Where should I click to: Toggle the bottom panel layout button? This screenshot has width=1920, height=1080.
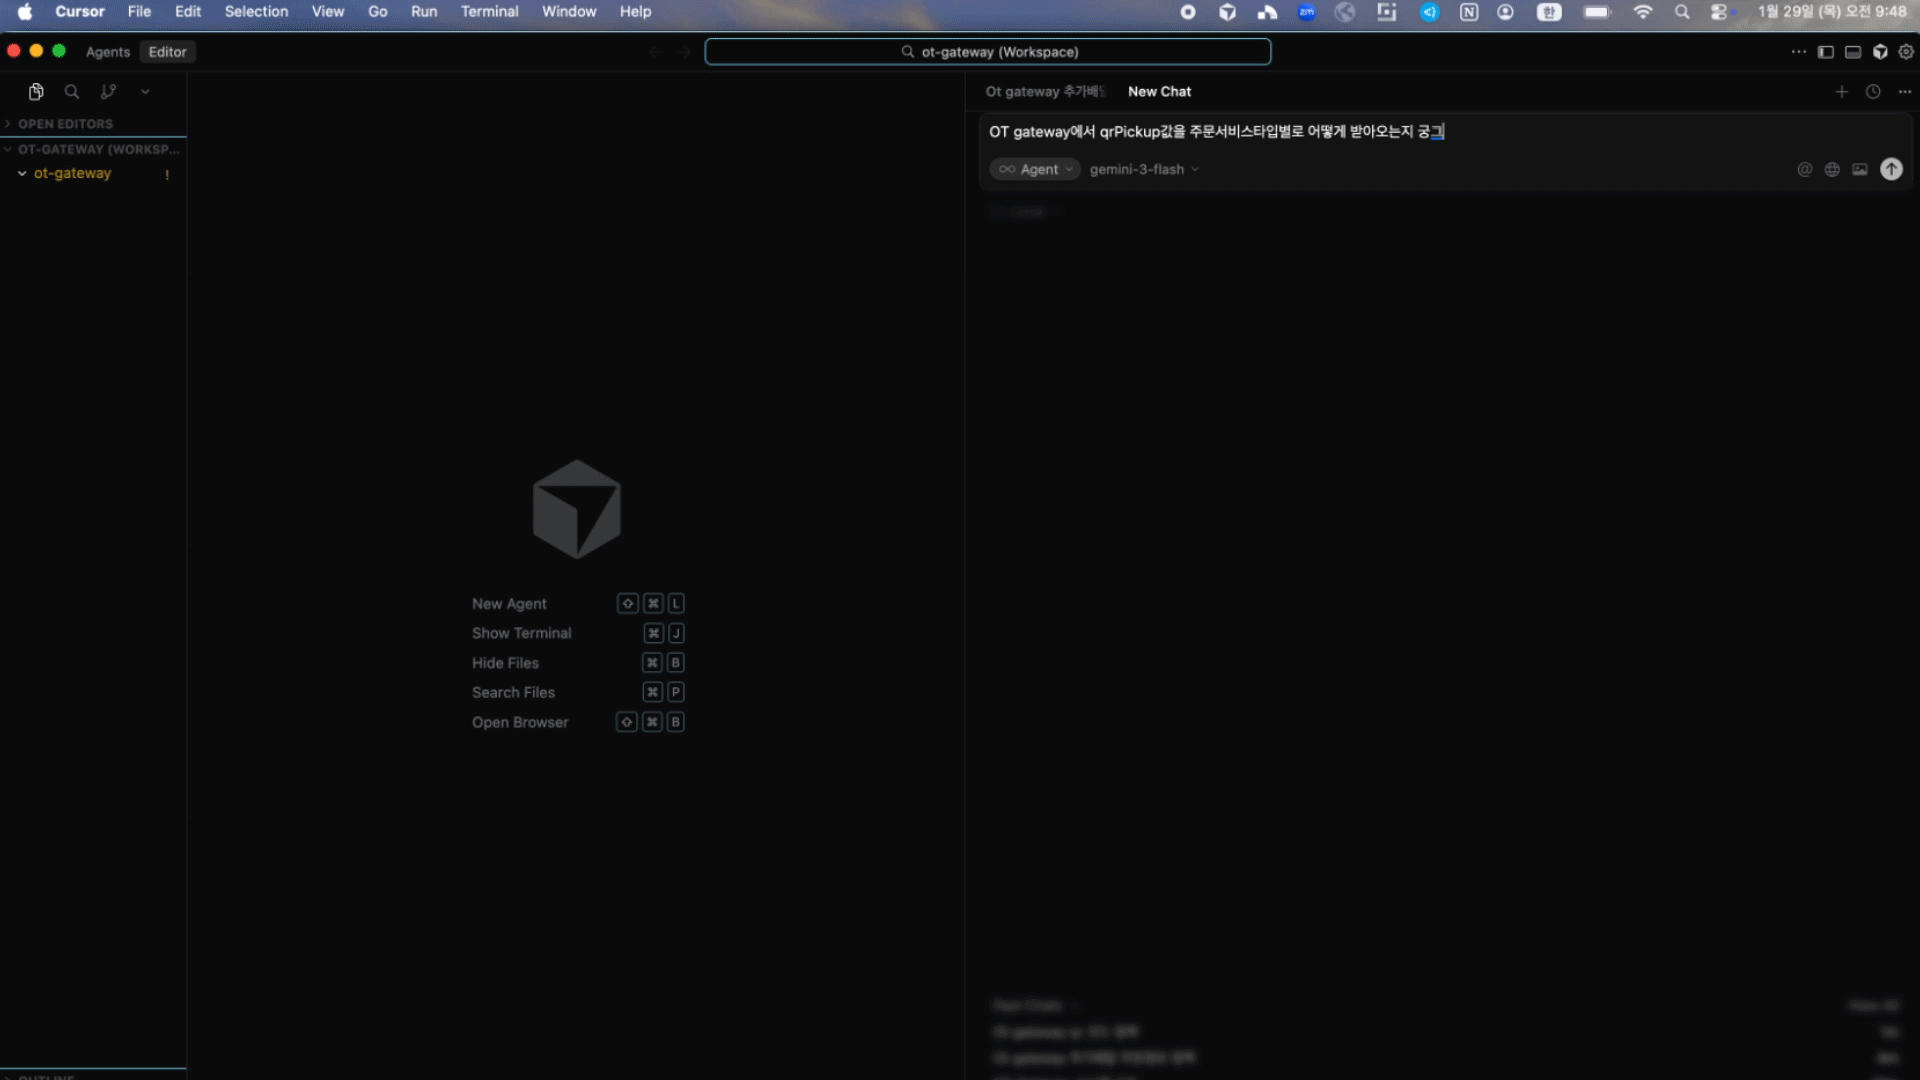[x=1853, y=52]
